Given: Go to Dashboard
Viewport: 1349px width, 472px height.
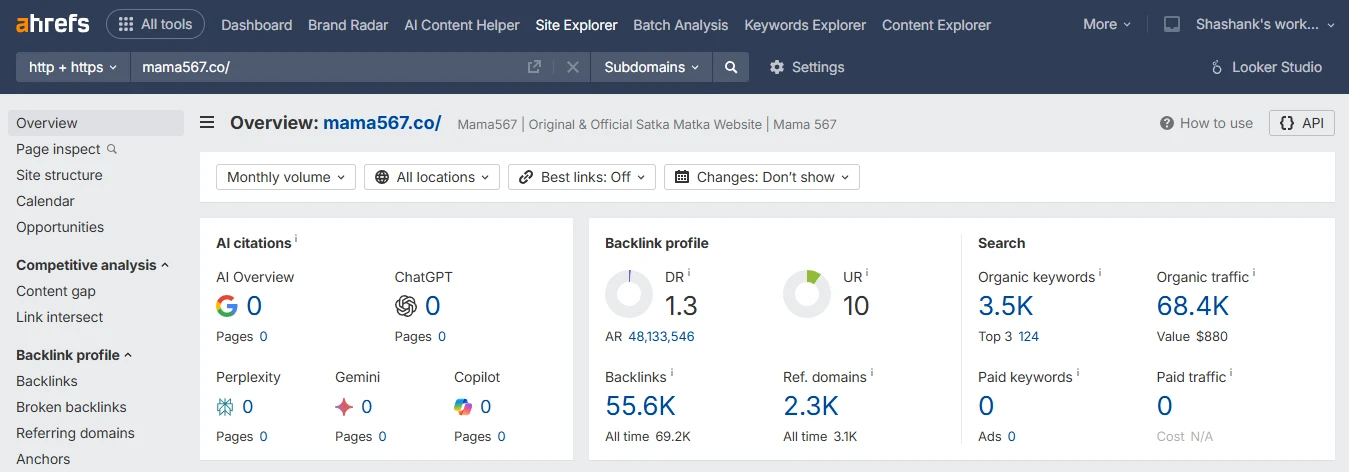Looking at the screenshot, I should point(257,25).
